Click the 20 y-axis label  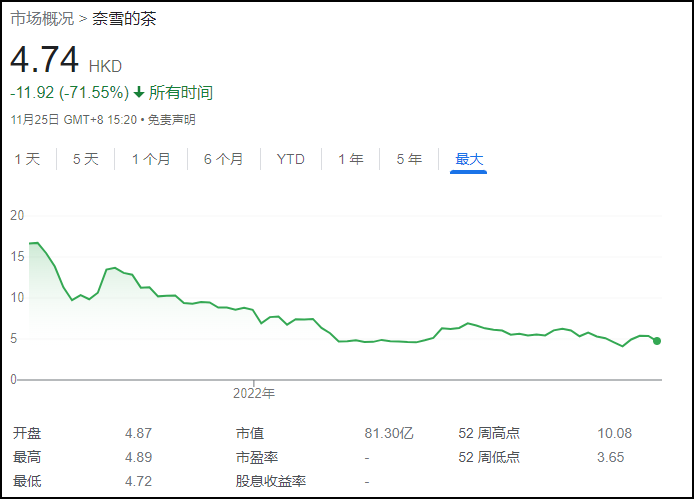pos(17,216)
